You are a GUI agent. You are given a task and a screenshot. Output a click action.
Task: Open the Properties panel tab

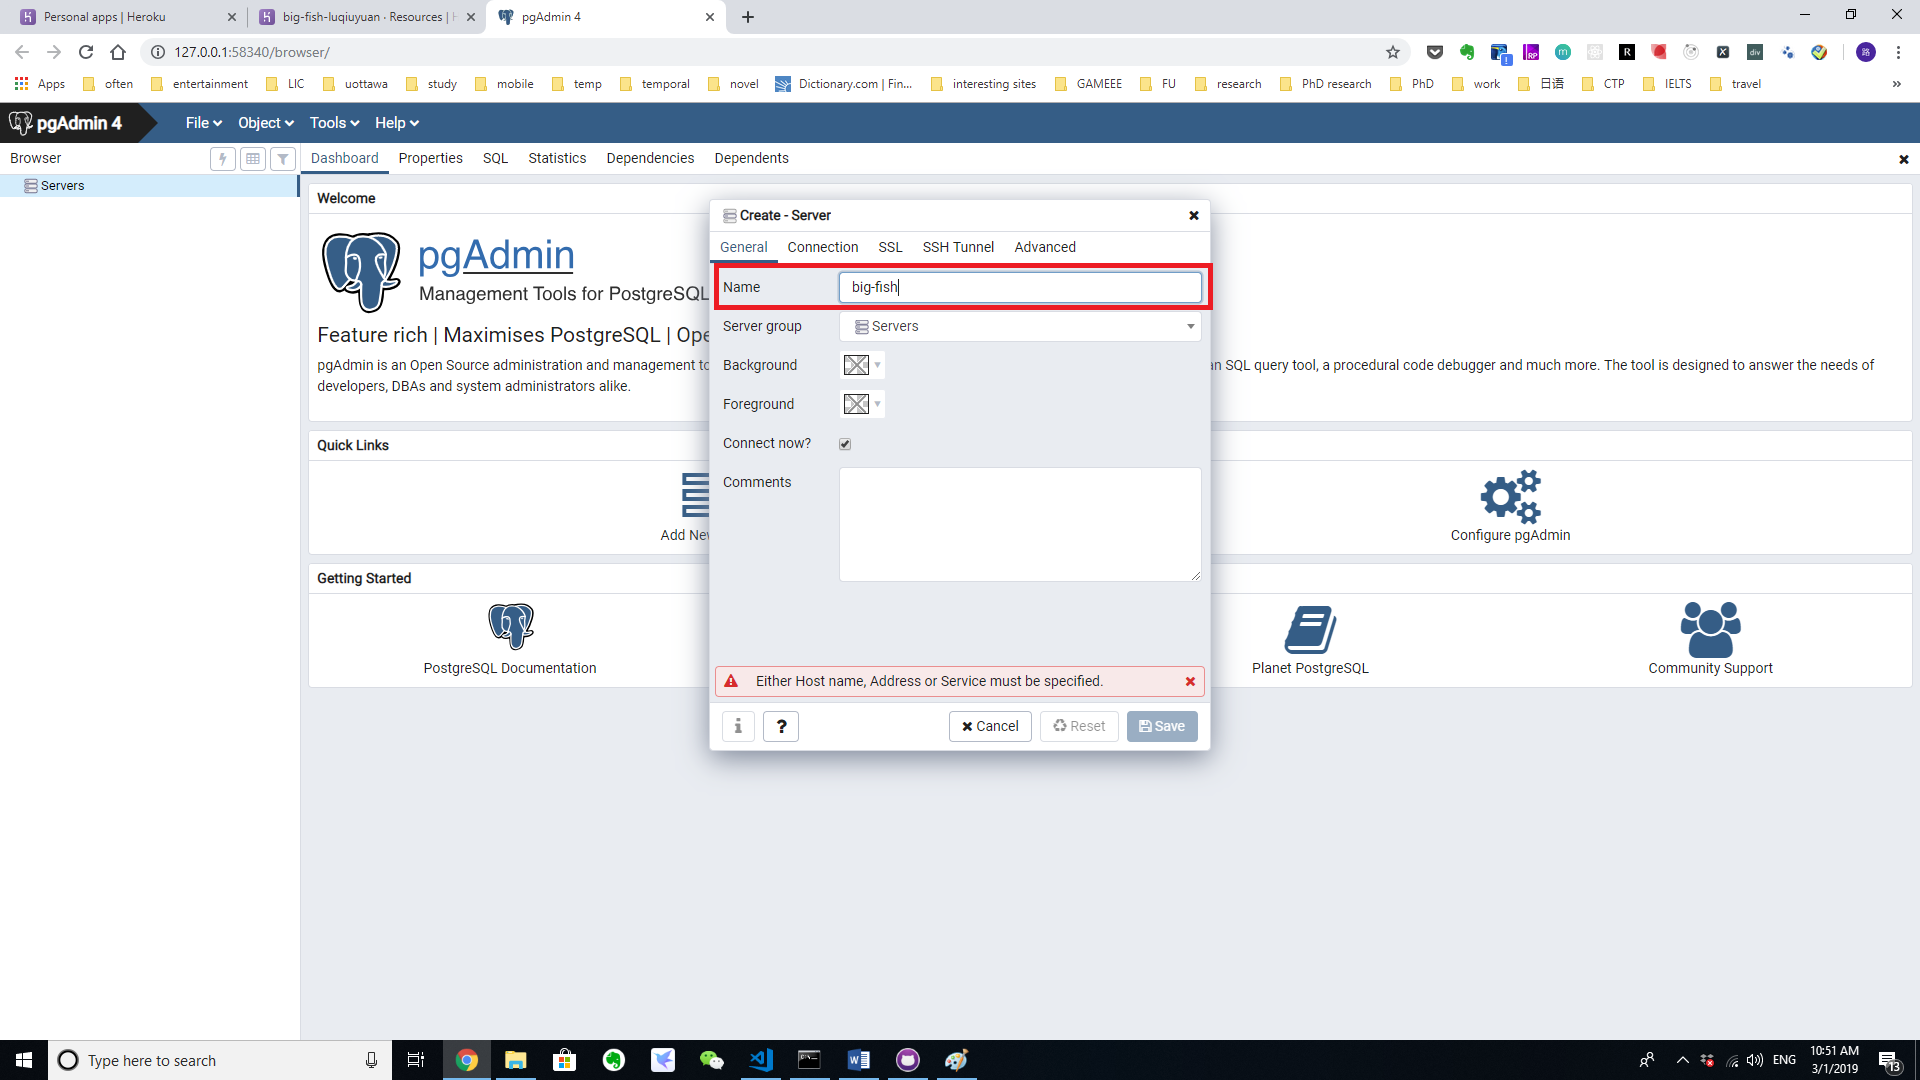[x=430, y=158]
